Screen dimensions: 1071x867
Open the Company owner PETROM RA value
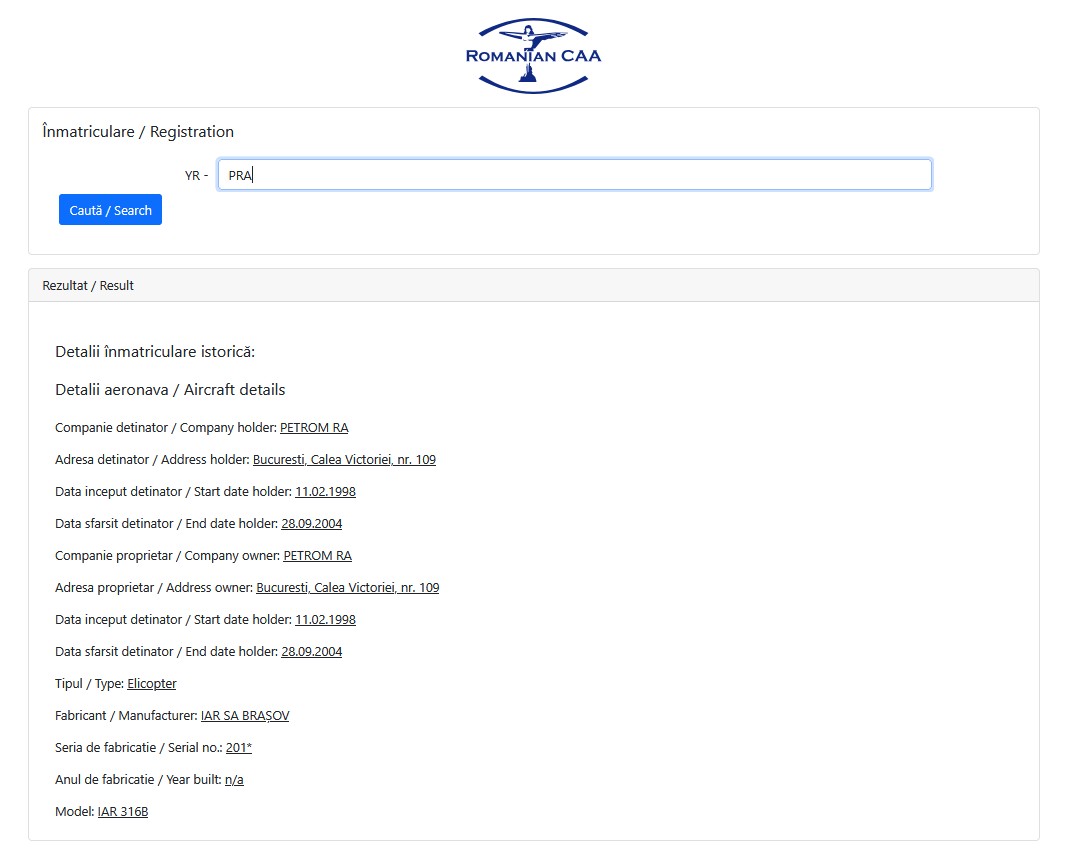317,556
